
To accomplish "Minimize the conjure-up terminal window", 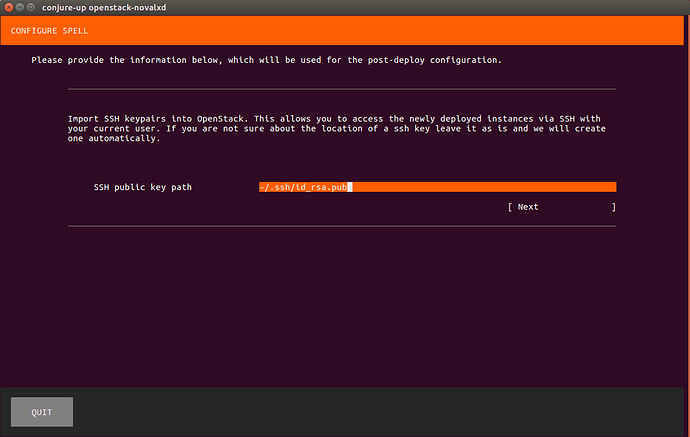I will click(x=20, y=7).
